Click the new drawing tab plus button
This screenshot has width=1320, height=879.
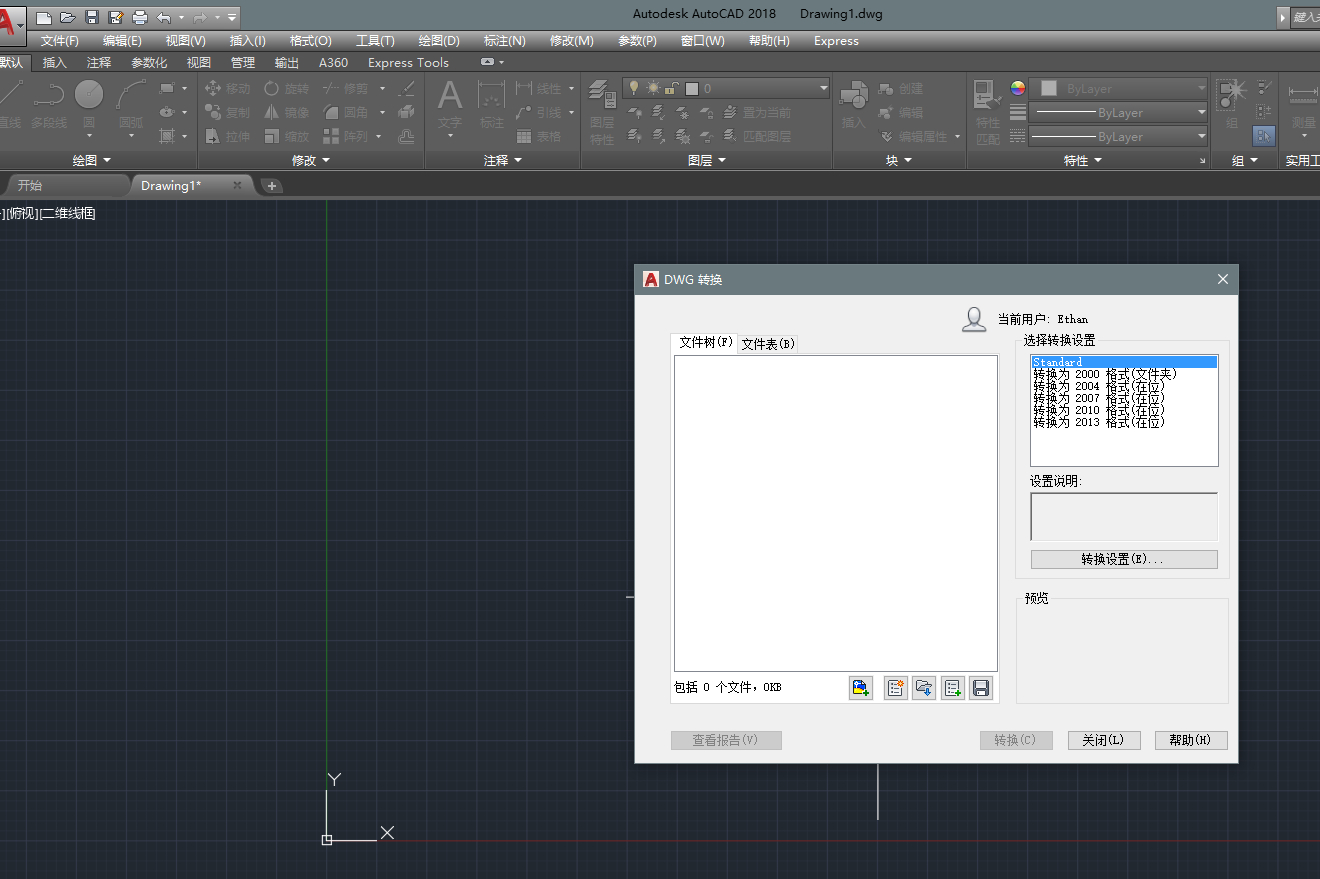click(271, 186)
